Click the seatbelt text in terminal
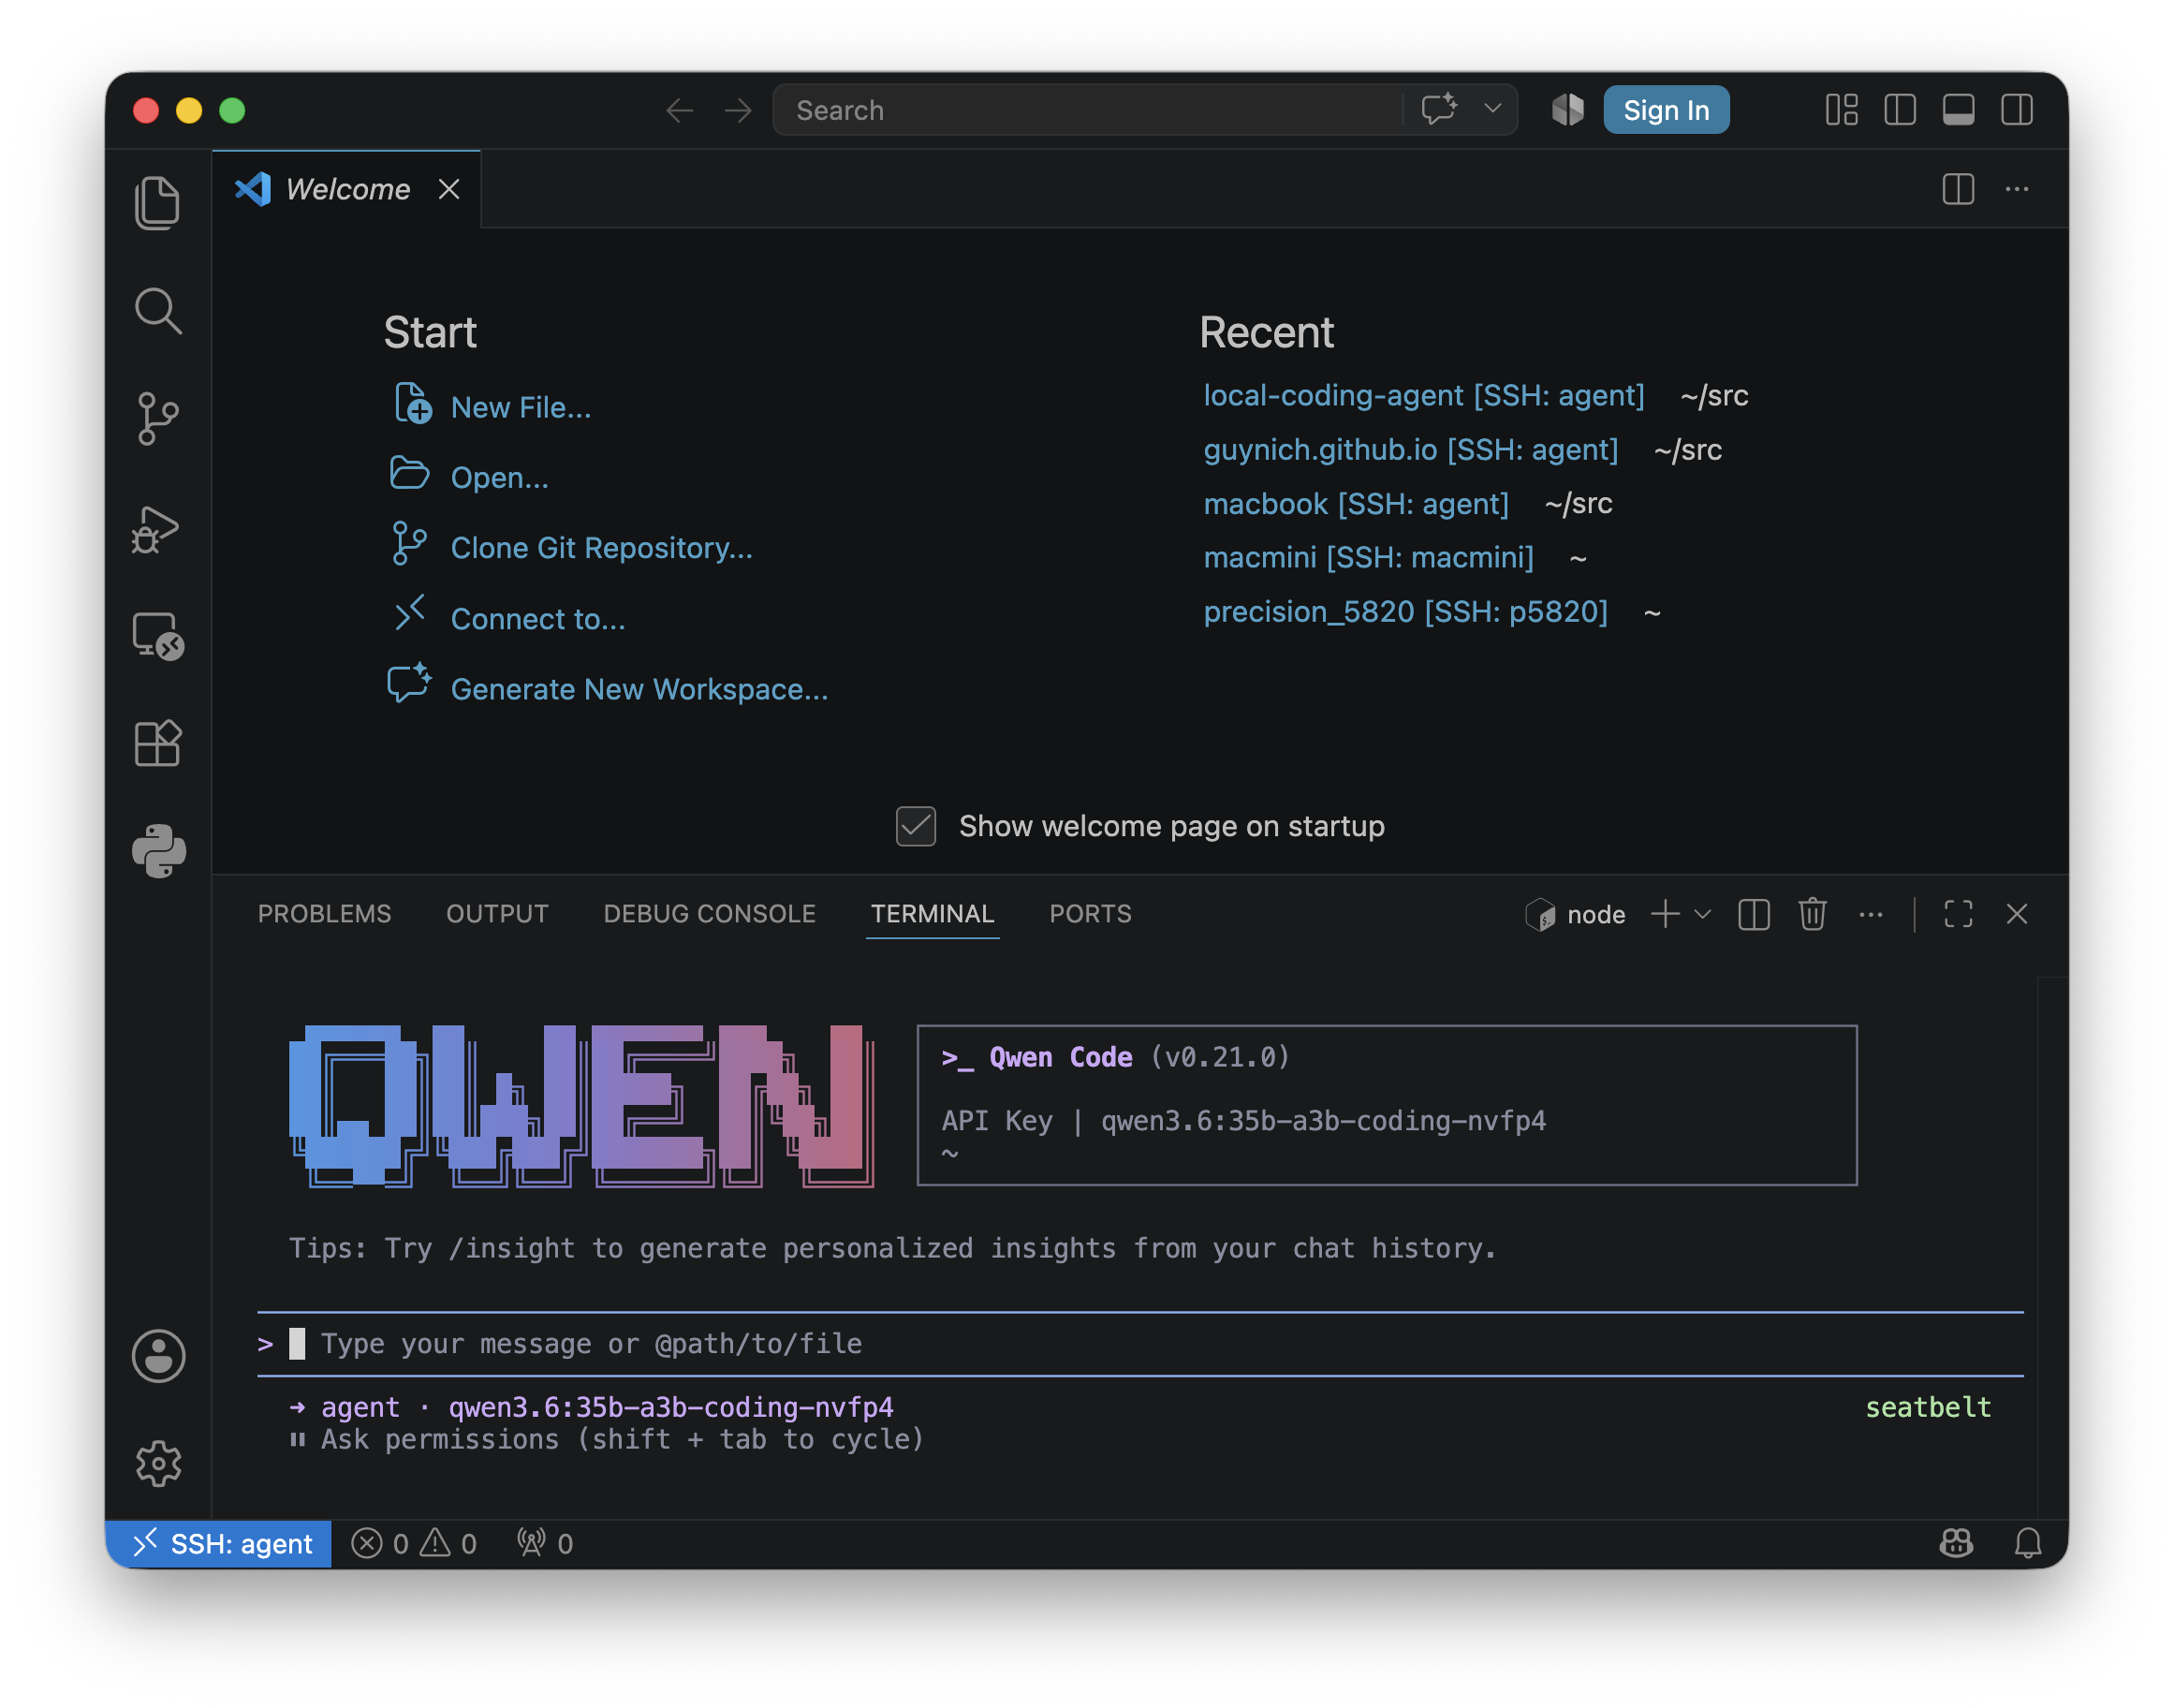This screenshot has width=2174, height=1708. (x=1927, y=1407)
